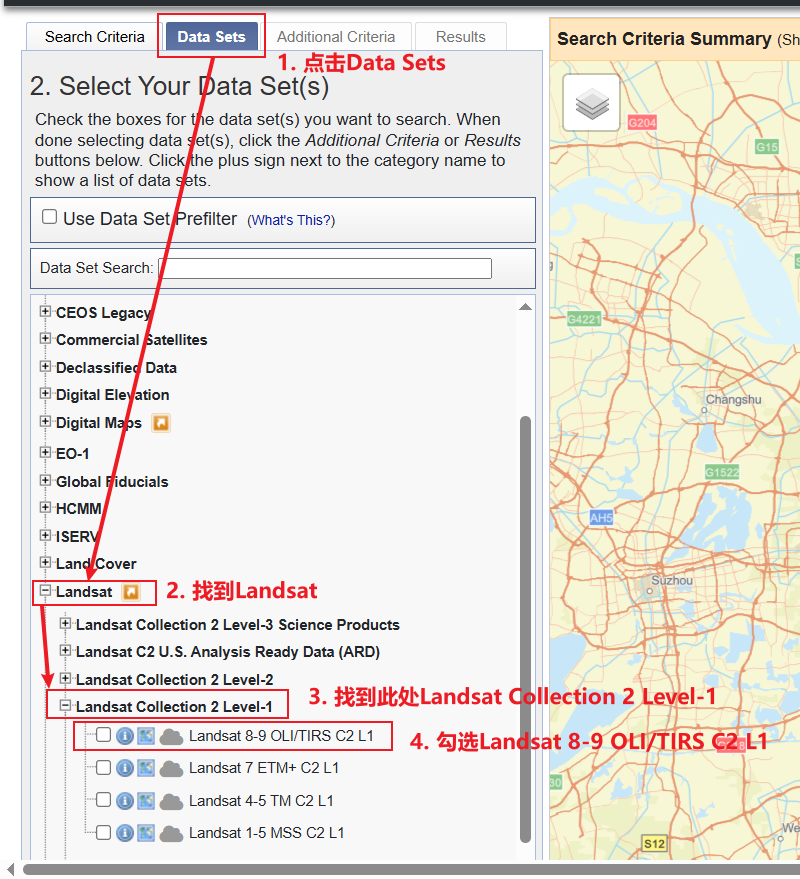Check Landsat 7 ETM+ C2 L1 box

point(103,767)
